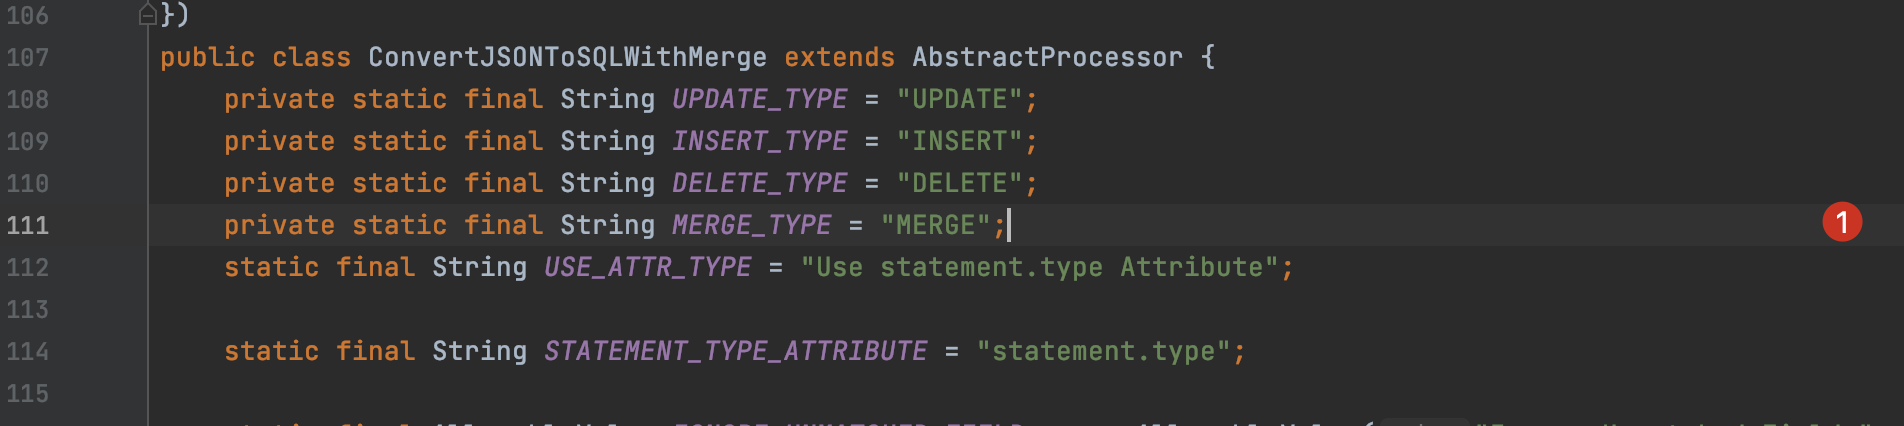Collapse the fold marker beside line 106
This screenshot has width=1904, height=426.
pos(147,15)
